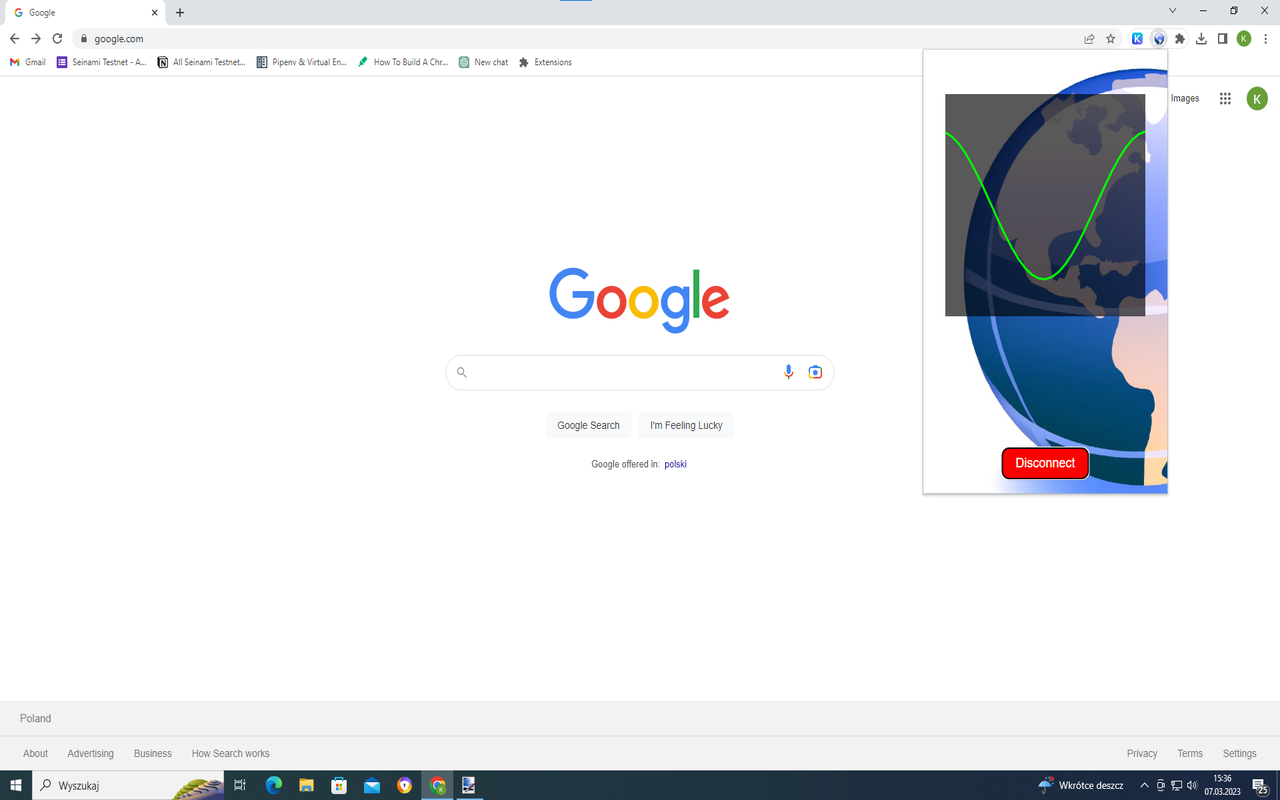Open volume control in system tray
Screen dimensions: 1280x800
click(1192, 785)
